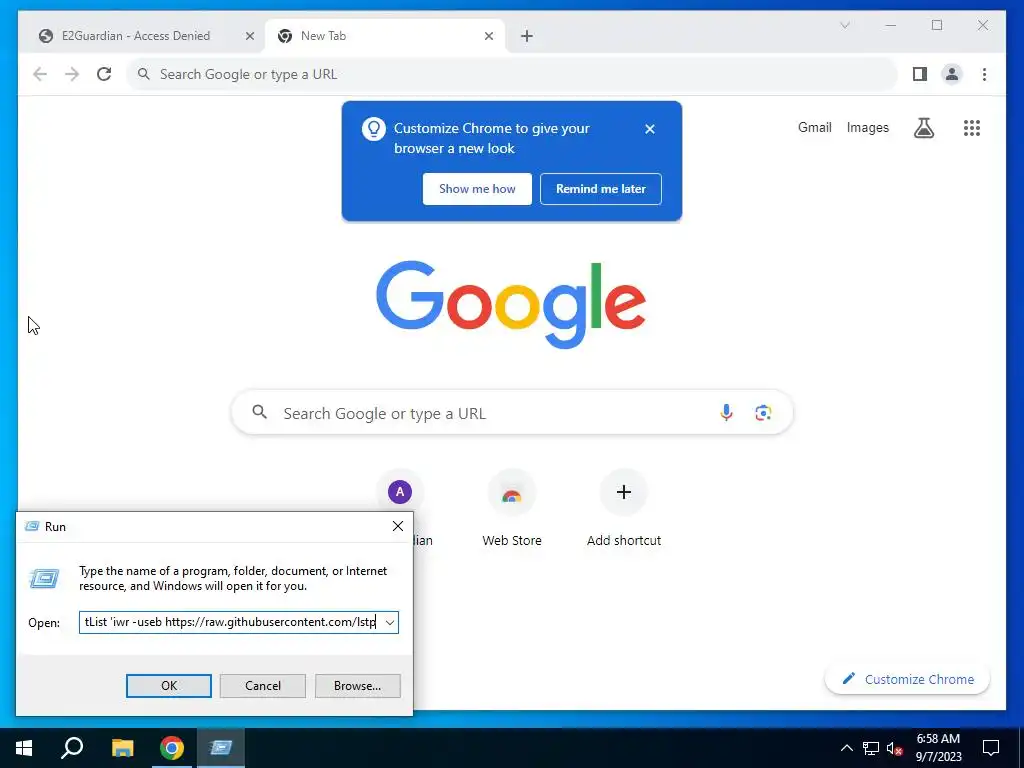This screenshot has height=768, width=1024.
Task: Click the Customize Chrome pencil button
Action: 907,679
